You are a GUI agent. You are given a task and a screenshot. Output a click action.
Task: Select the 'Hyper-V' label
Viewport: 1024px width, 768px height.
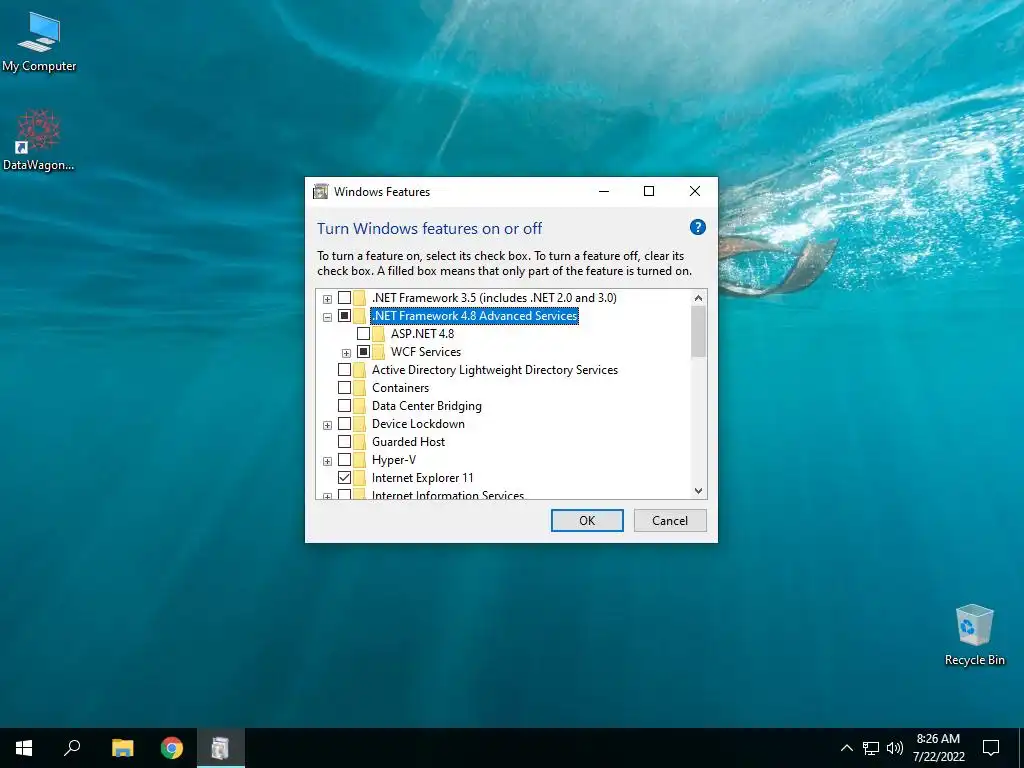[394, 460]
